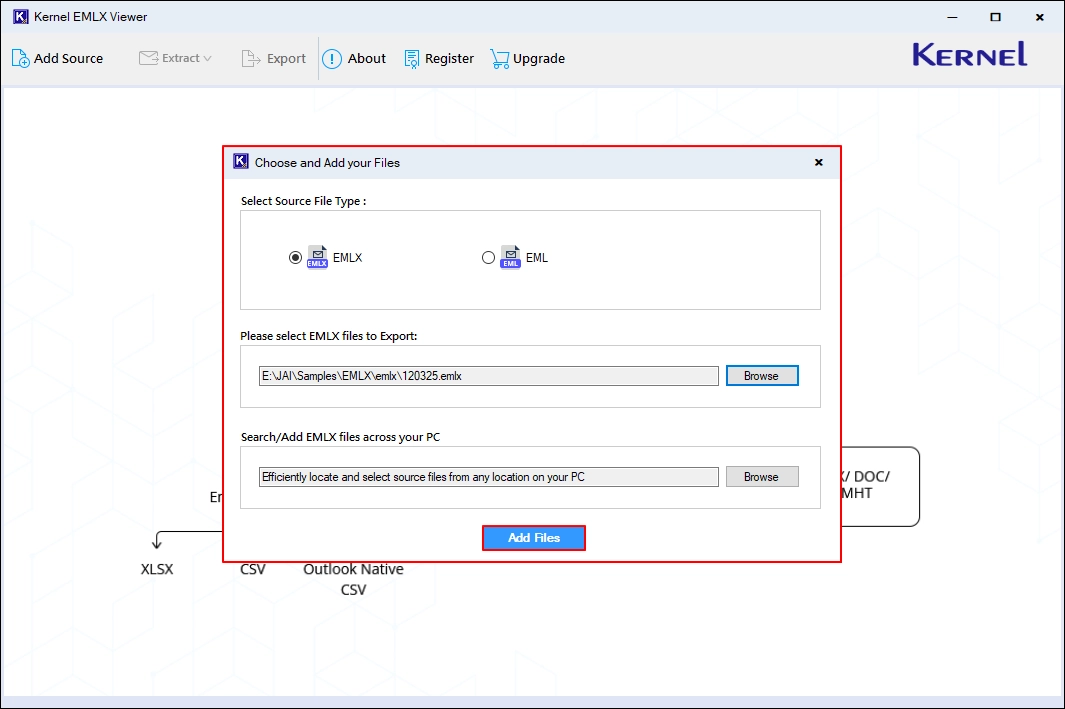Click the Add Files button
Screen dimensions: 1065x709
point(534,538)
